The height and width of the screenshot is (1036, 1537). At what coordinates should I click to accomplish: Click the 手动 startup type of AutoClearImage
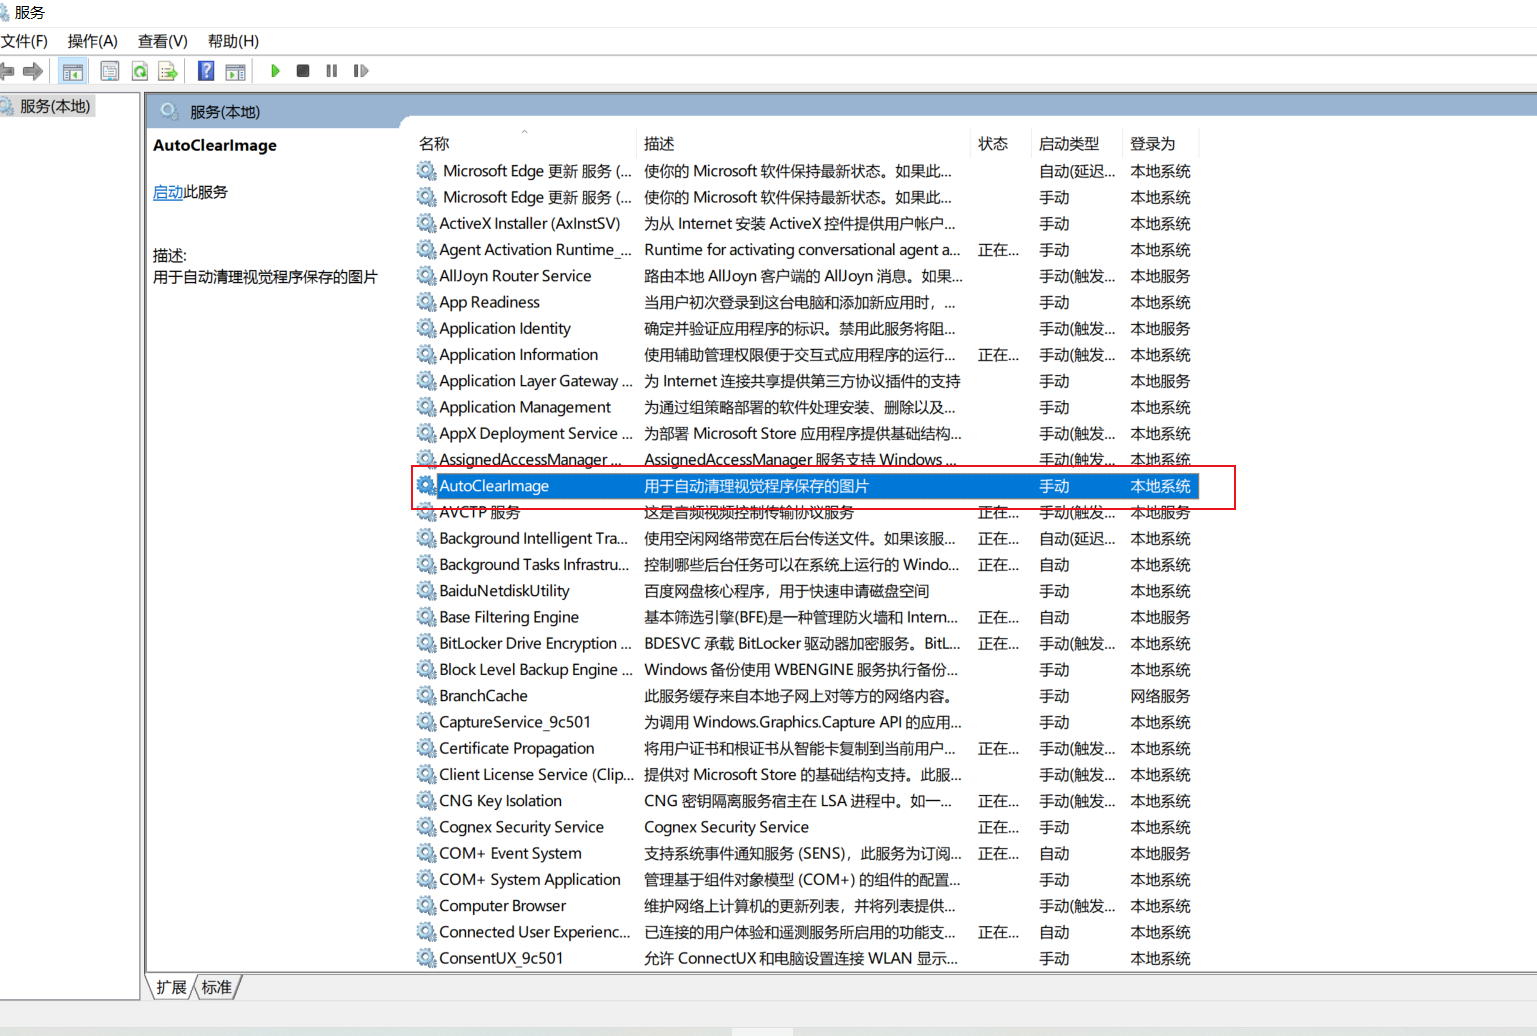click(1054, 486)
